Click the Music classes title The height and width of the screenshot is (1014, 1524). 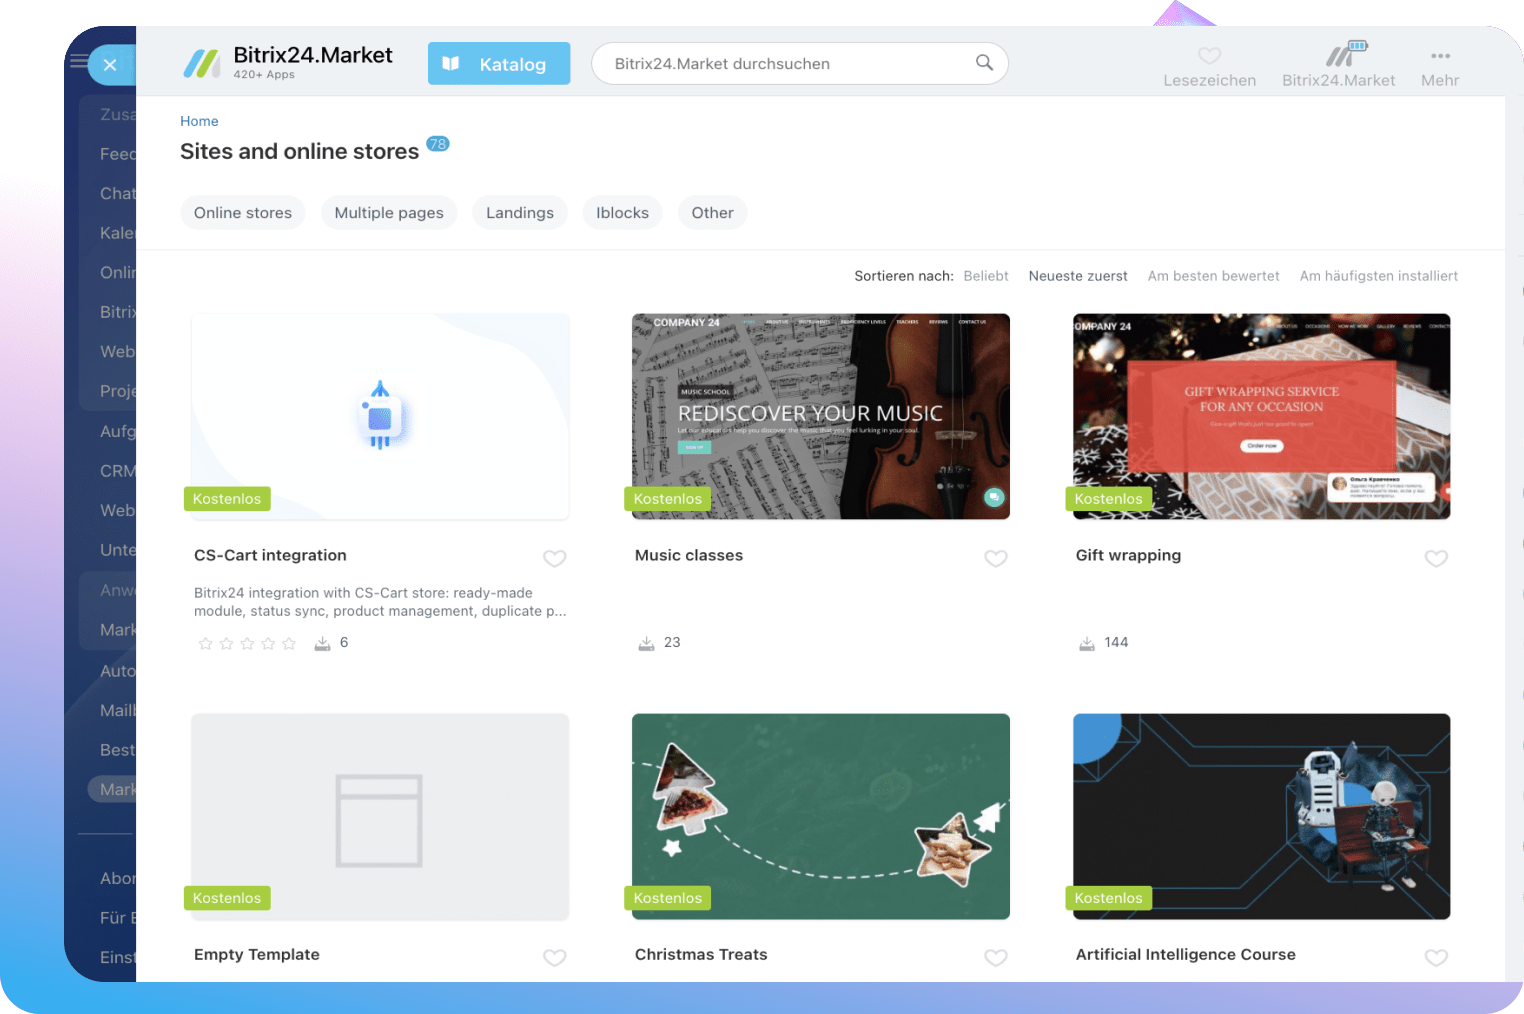tap(689, 555)
